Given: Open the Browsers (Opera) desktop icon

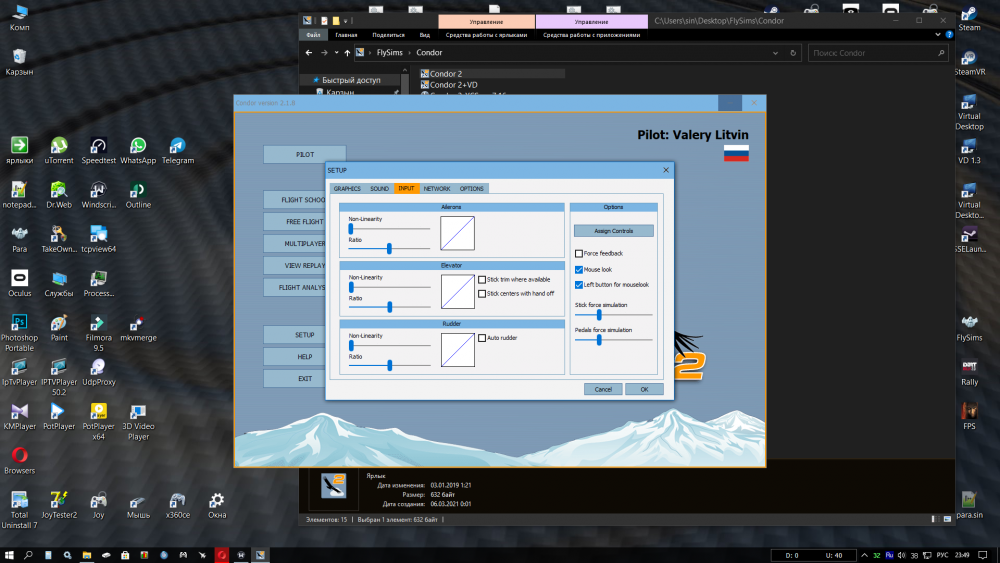Looking at the screenshot, I should 19,460.
